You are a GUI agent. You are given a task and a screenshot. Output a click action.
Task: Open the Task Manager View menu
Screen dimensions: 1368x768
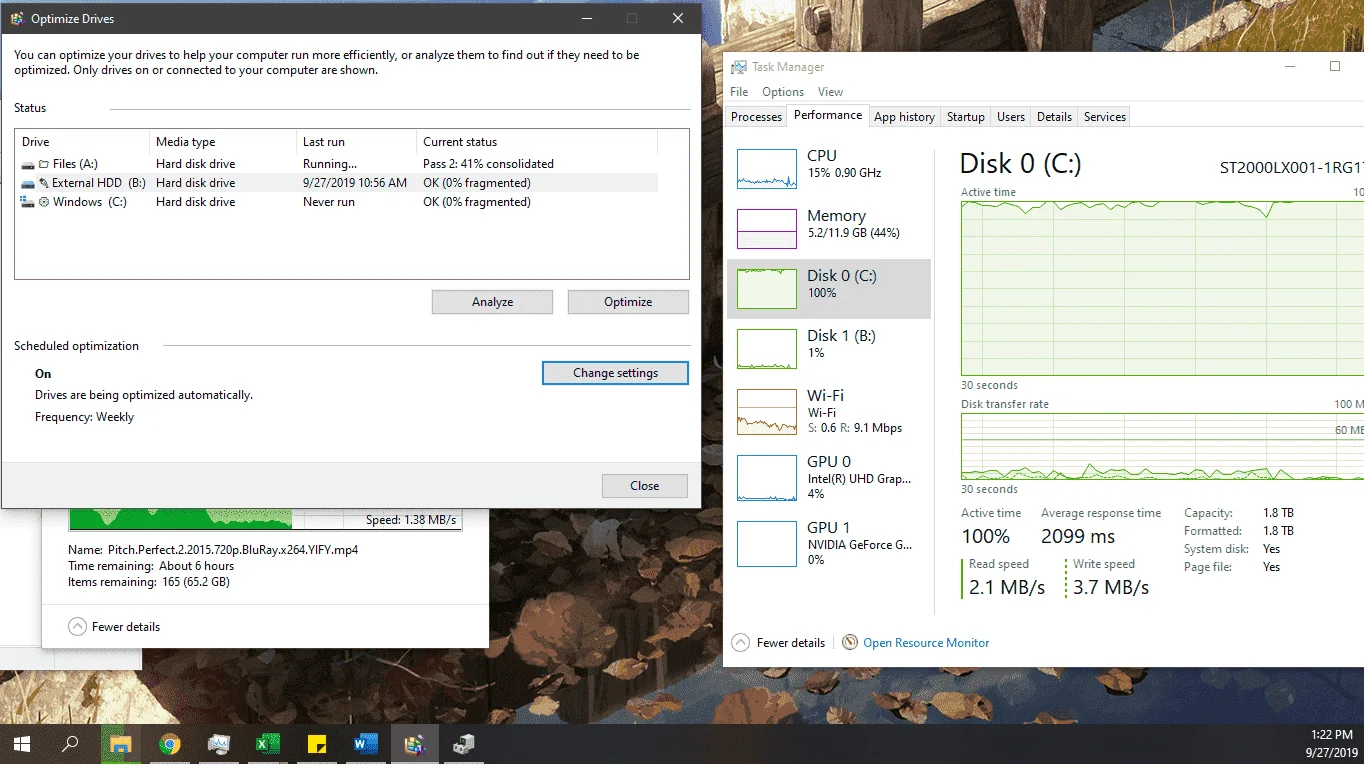[x=830, y=92]
